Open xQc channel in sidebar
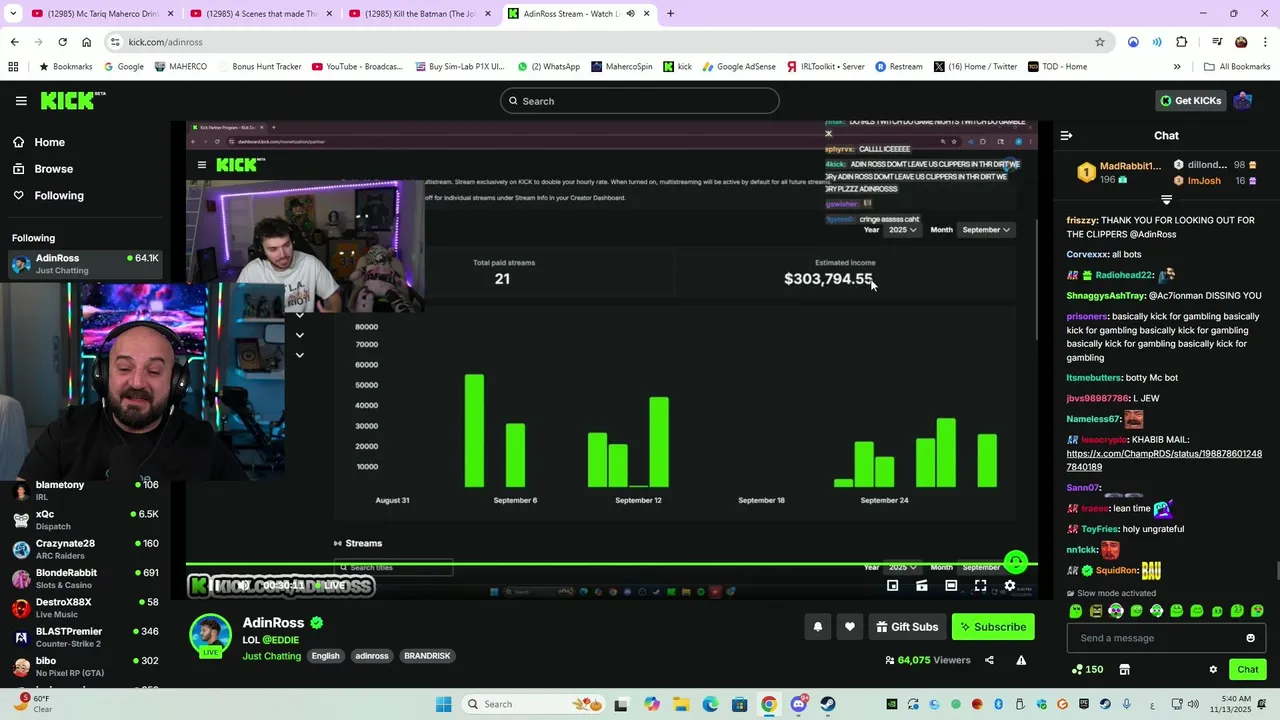Viewport: 1280px width, 720px height. [x=85, y=520]
